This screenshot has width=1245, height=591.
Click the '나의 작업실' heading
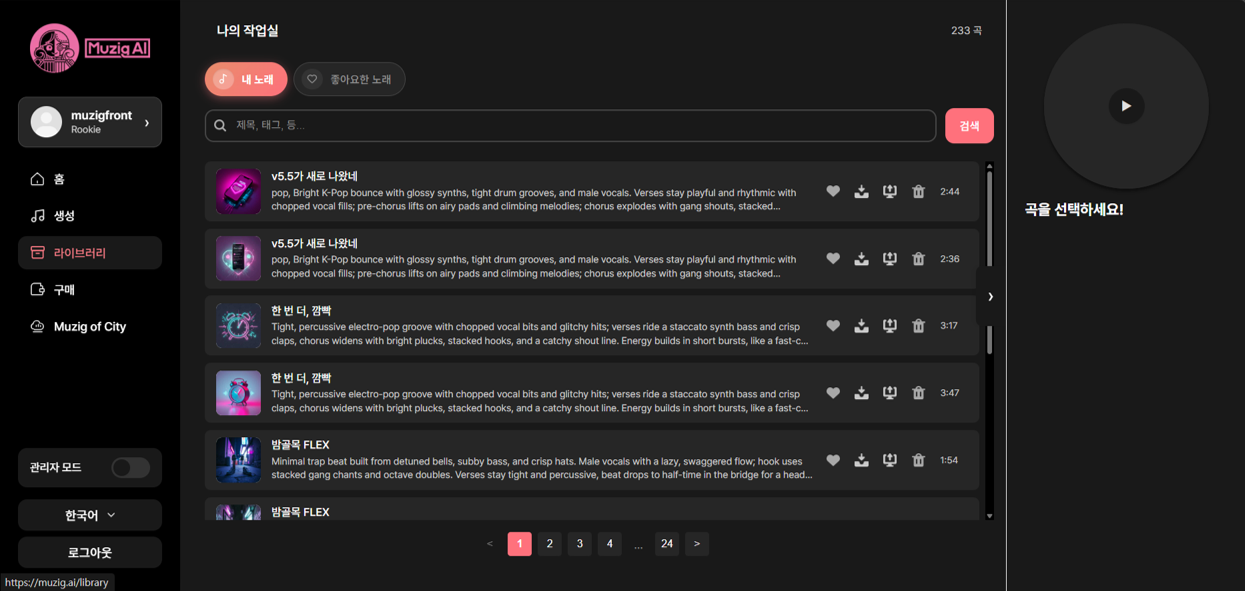pos(247,31)
